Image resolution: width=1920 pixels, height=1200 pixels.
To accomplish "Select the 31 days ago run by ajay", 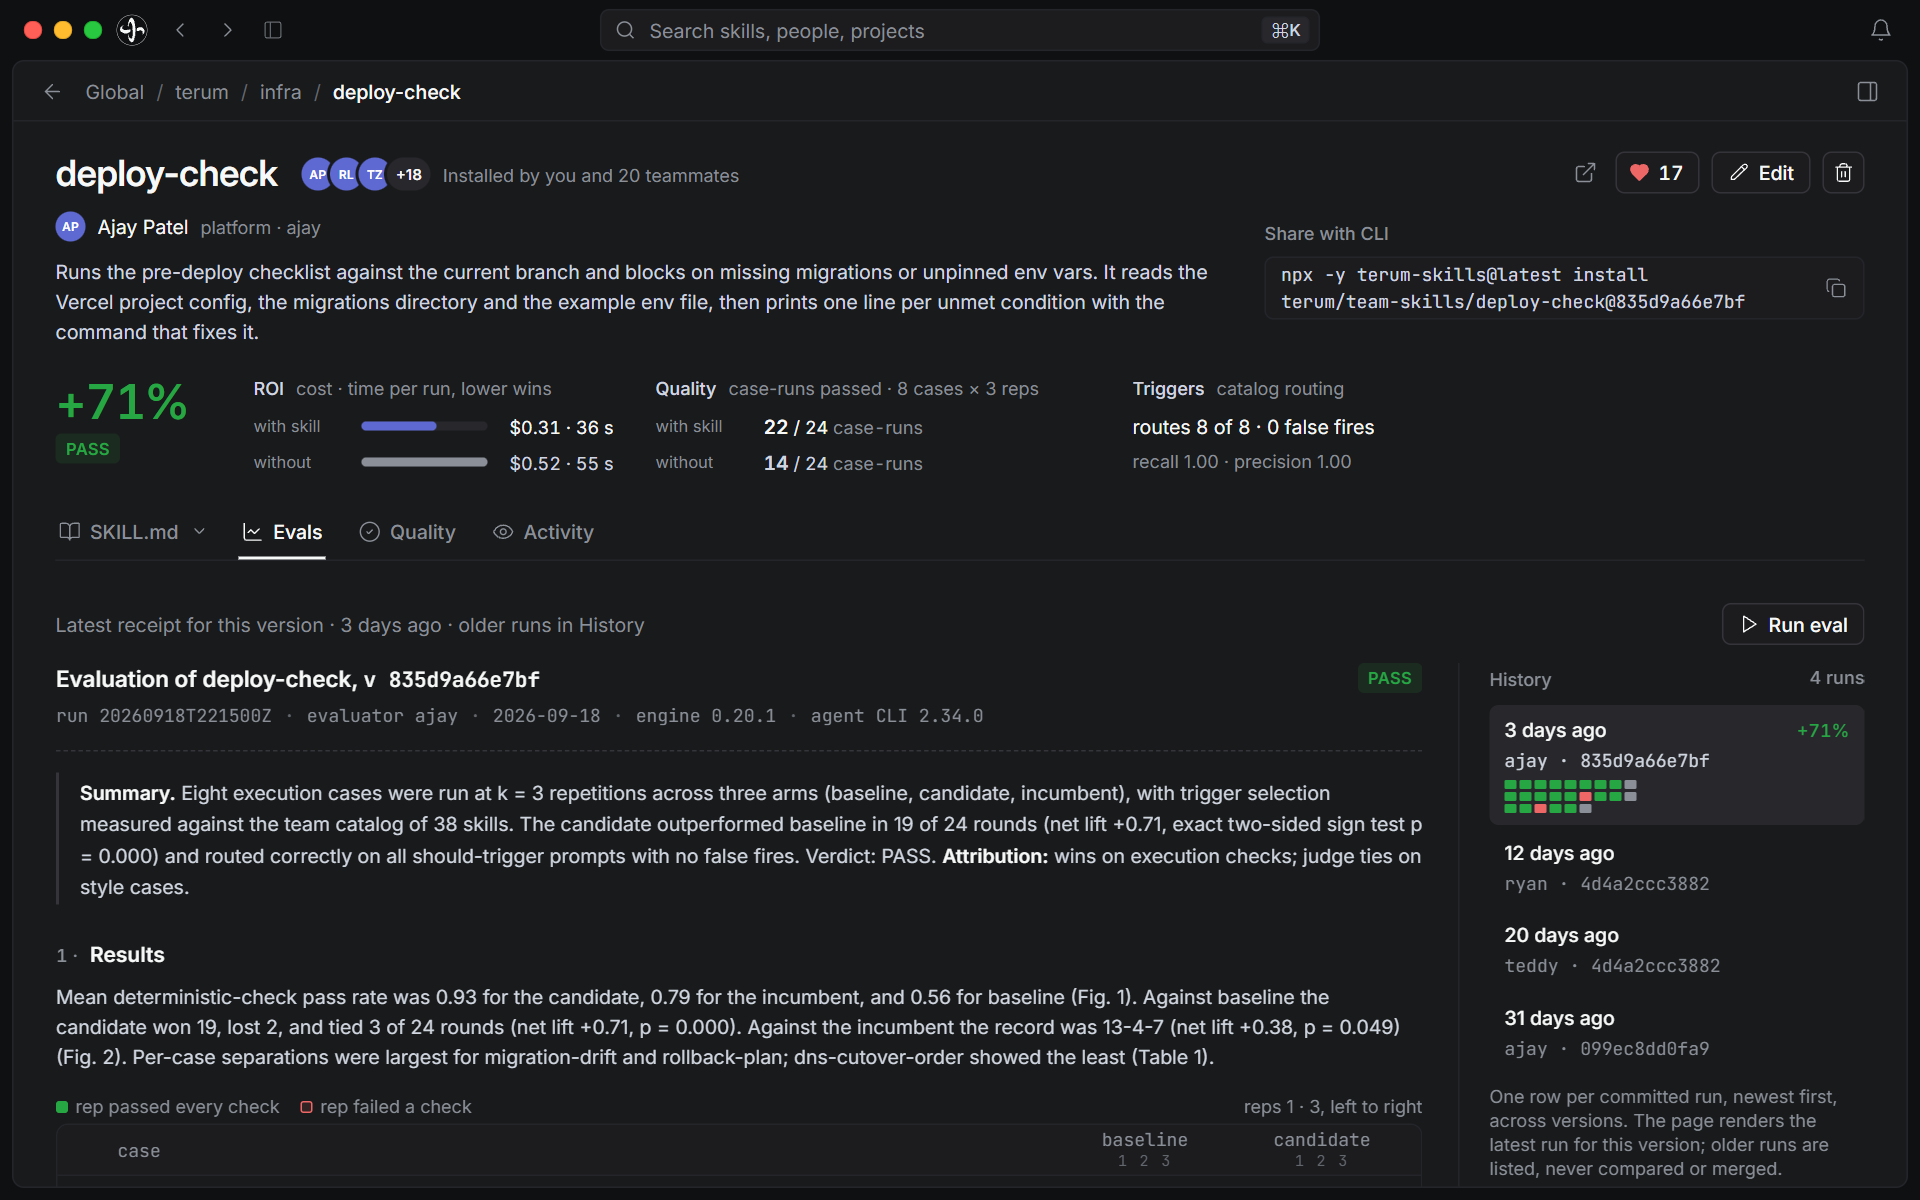I will coord(1677,1033).
